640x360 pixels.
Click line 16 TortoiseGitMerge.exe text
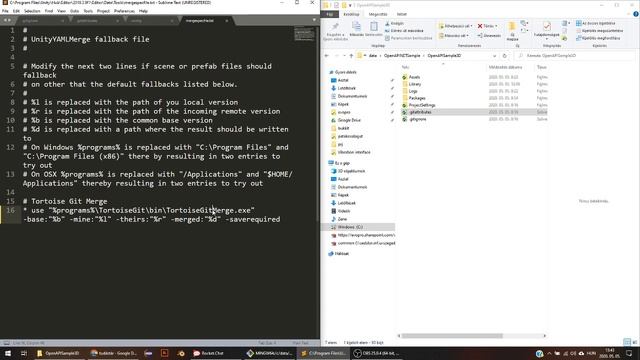211,210
